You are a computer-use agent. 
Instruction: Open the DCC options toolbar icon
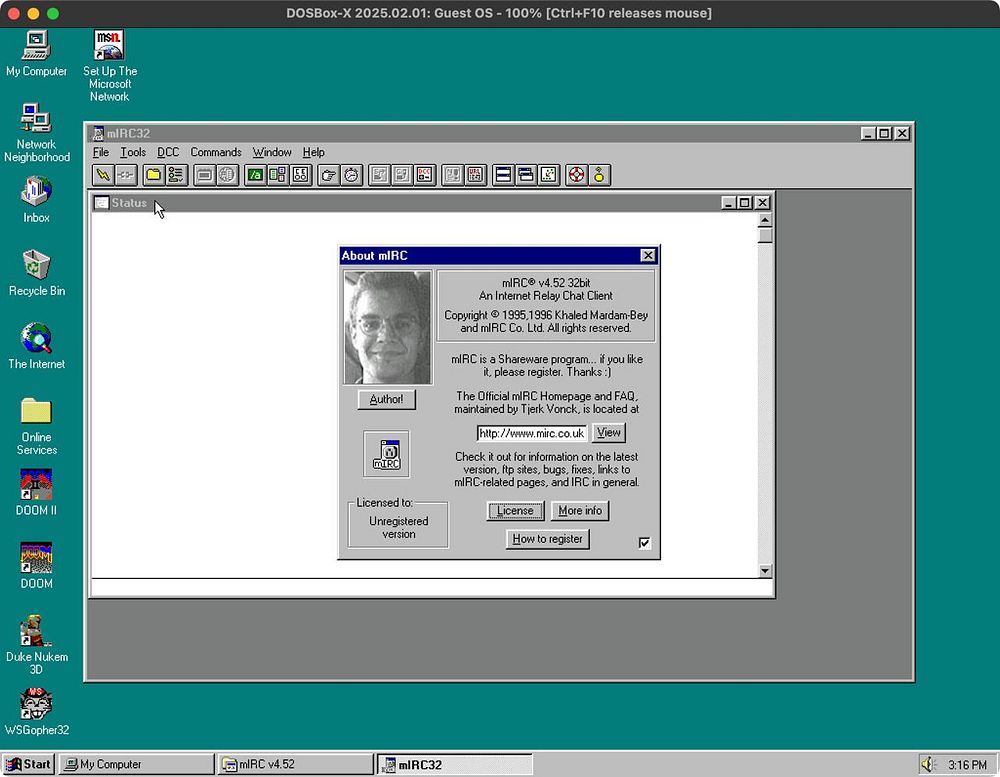[425, 175]
